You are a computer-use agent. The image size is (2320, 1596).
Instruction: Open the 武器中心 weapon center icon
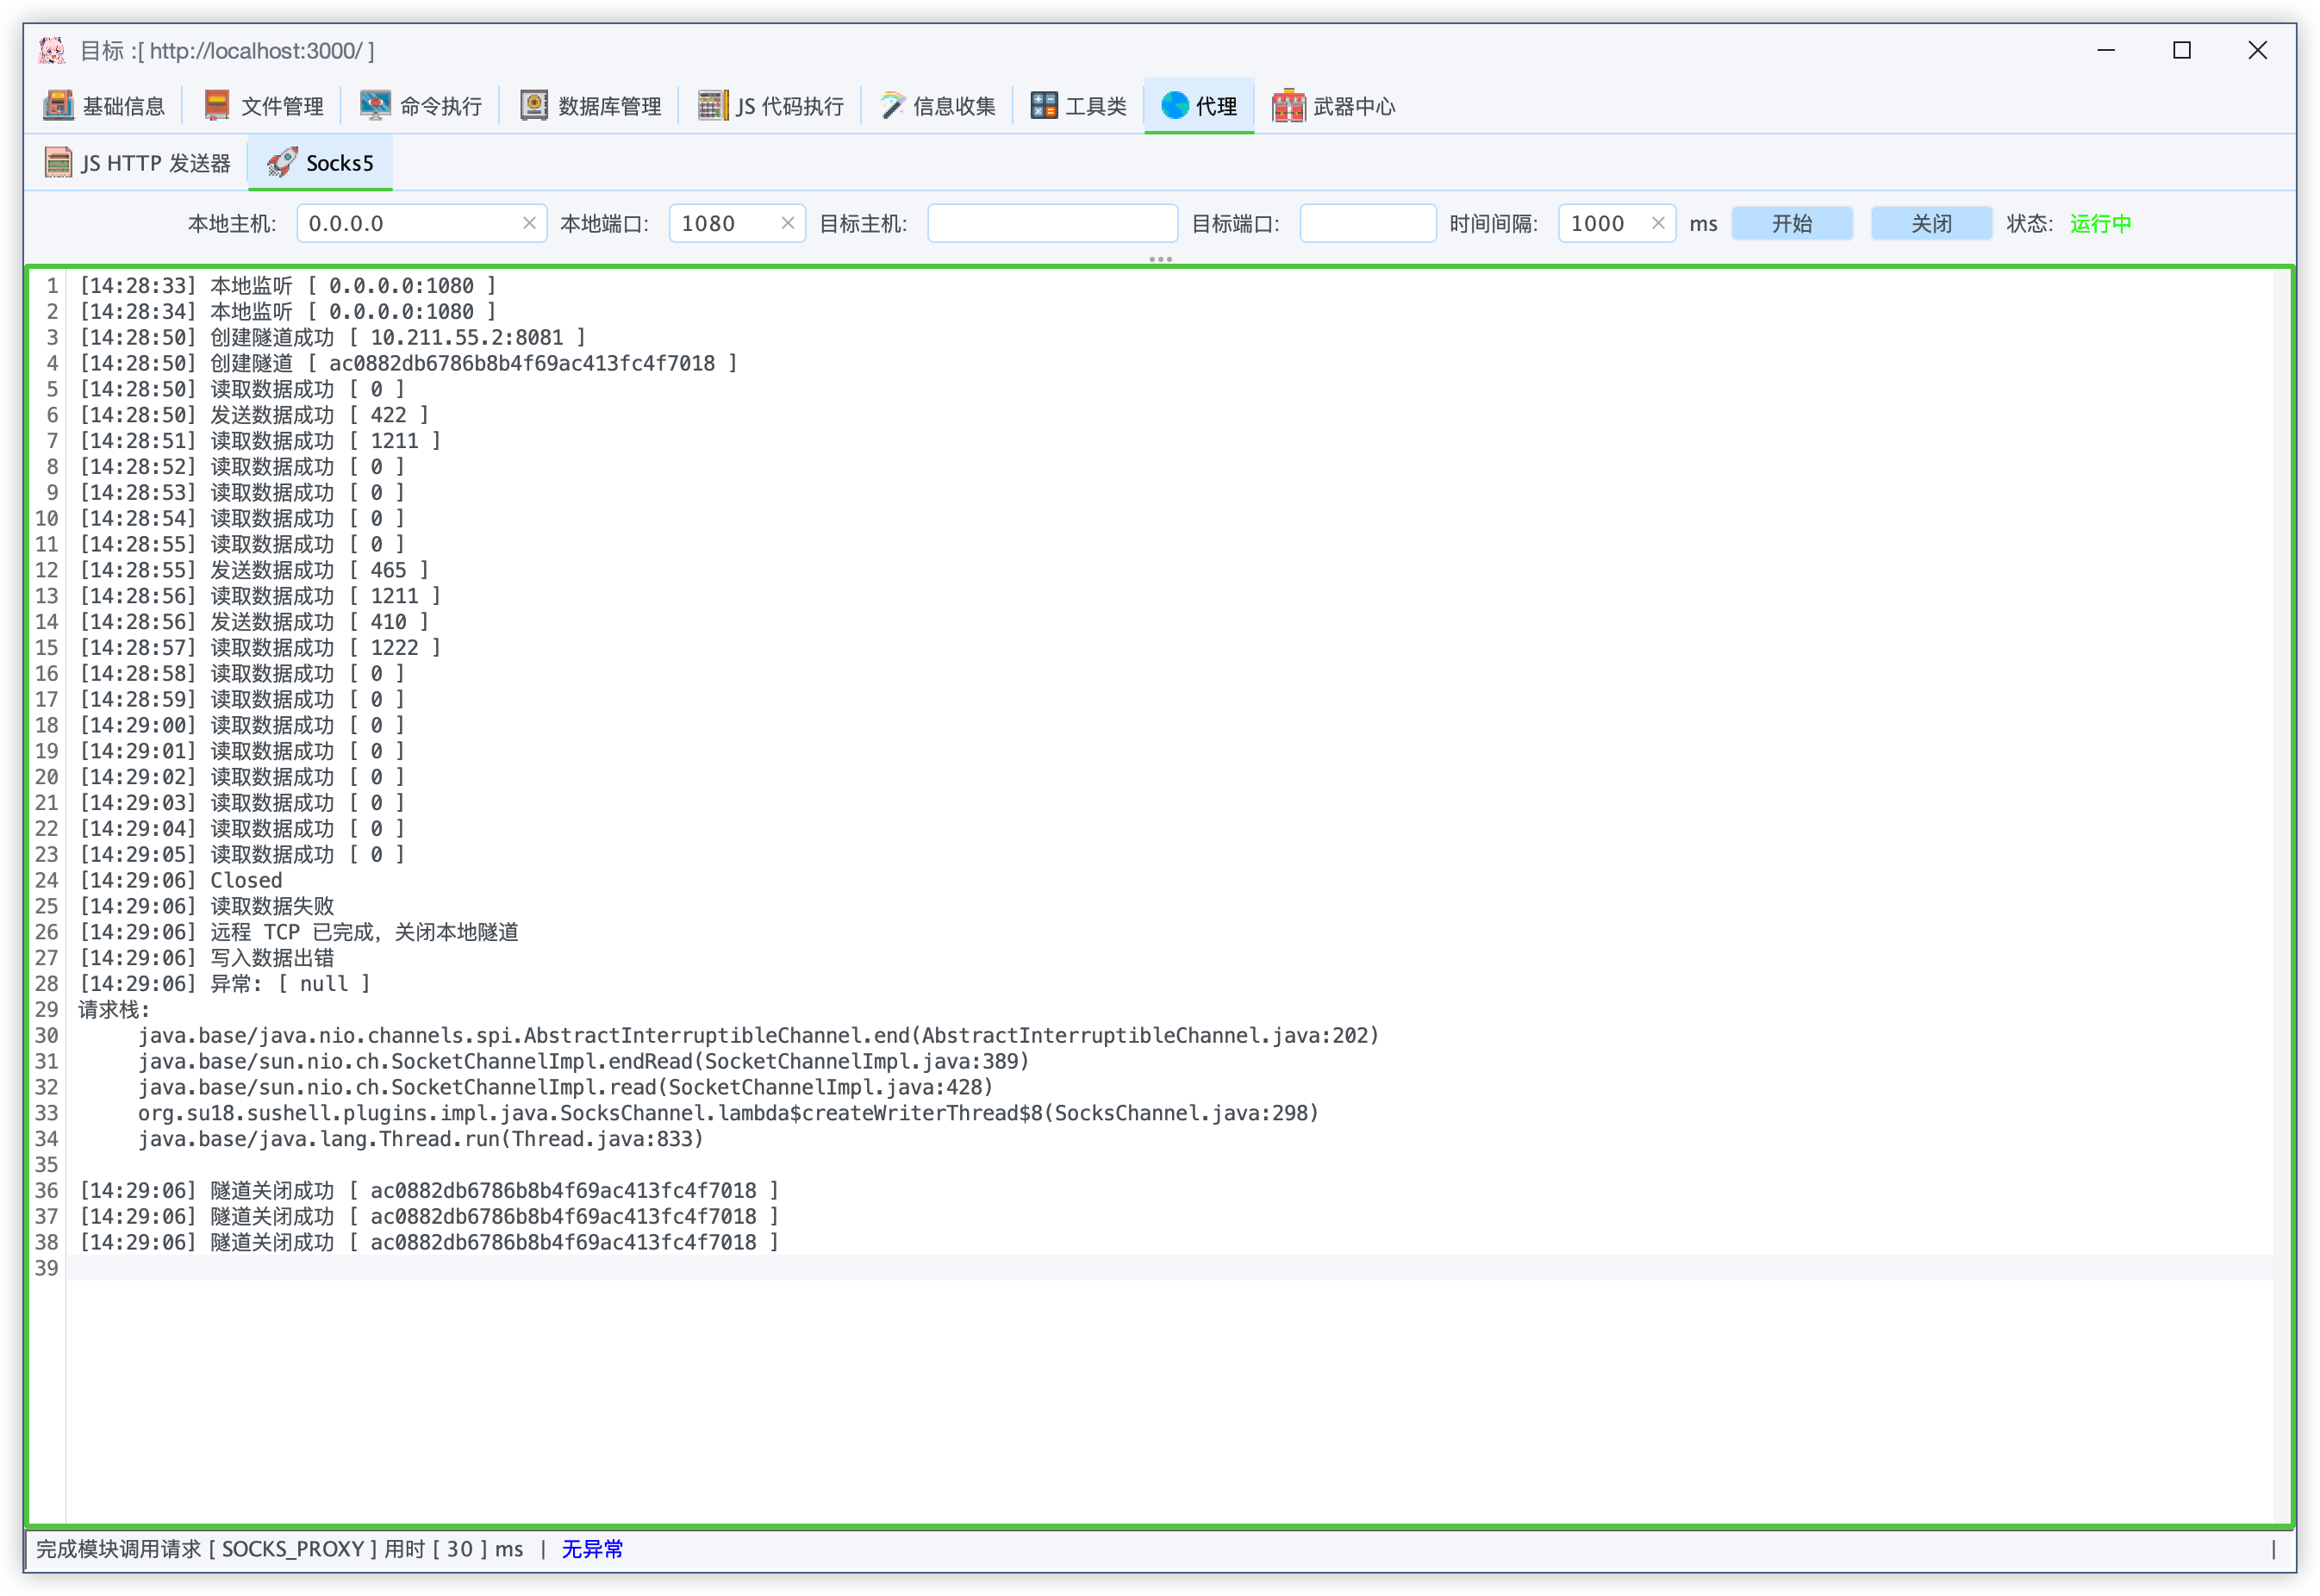(1288, 105)
